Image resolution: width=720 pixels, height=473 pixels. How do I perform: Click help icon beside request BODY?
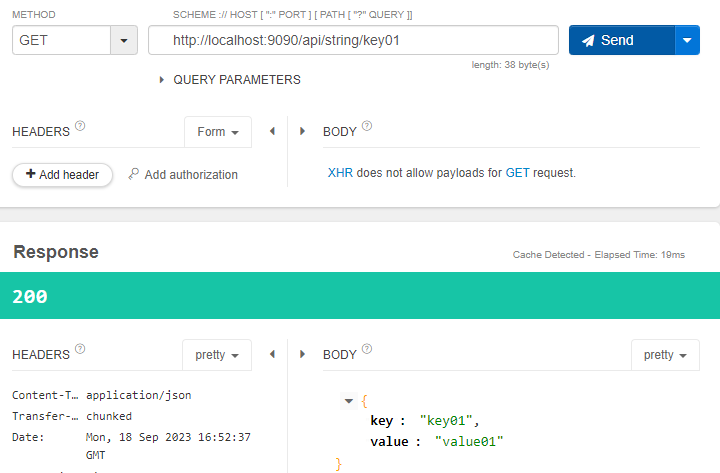[367, 127]
